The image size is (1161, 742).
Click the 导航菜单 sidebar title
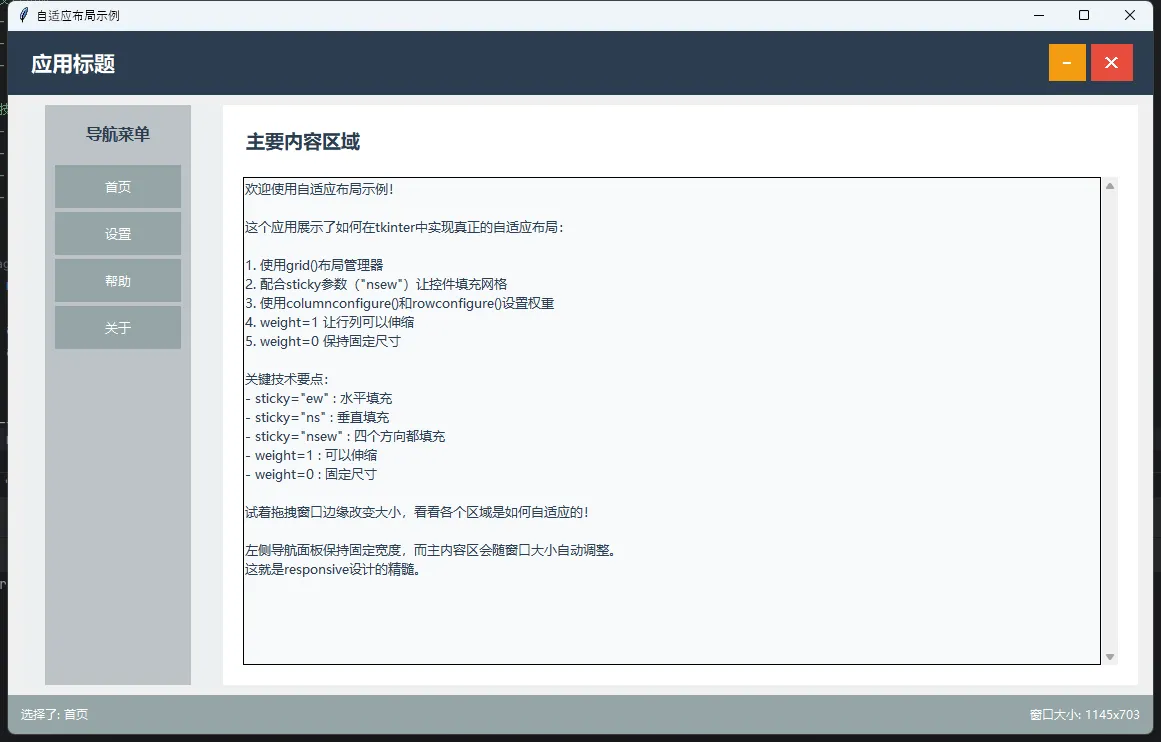click(118, 134)
